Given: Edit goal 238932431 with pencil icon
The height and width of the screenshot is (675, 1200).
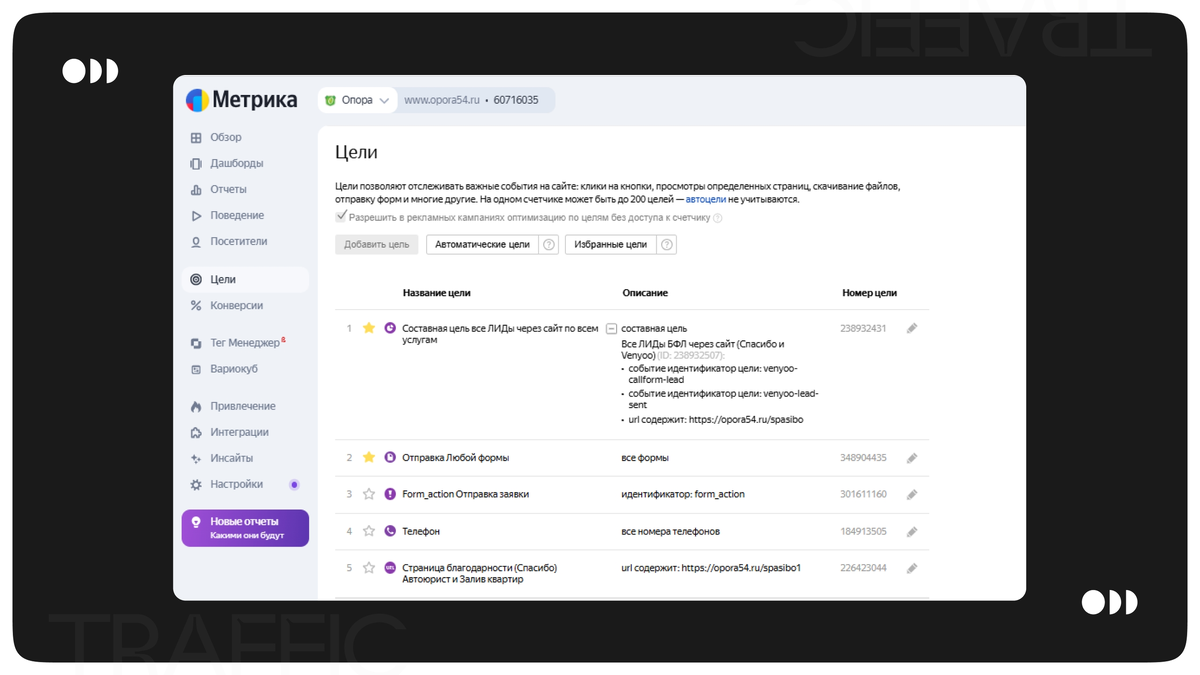Looking at the screenshot, I should click(912, 328).
